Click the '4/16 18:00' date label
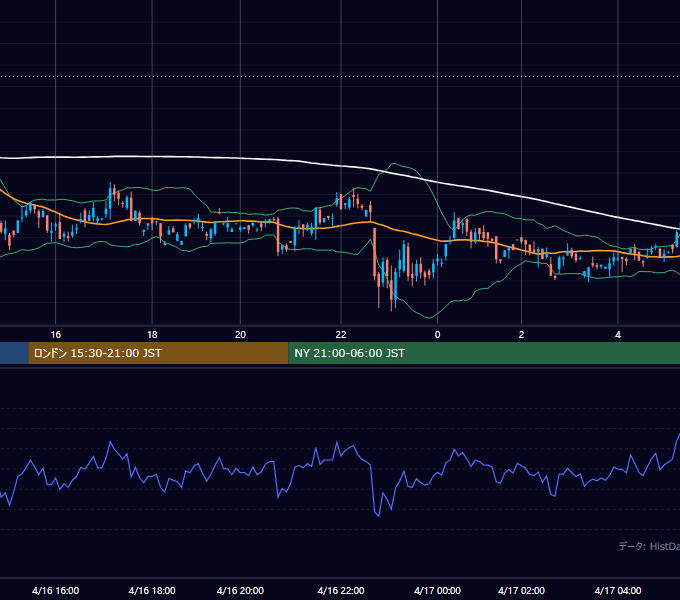 (152, 590)
